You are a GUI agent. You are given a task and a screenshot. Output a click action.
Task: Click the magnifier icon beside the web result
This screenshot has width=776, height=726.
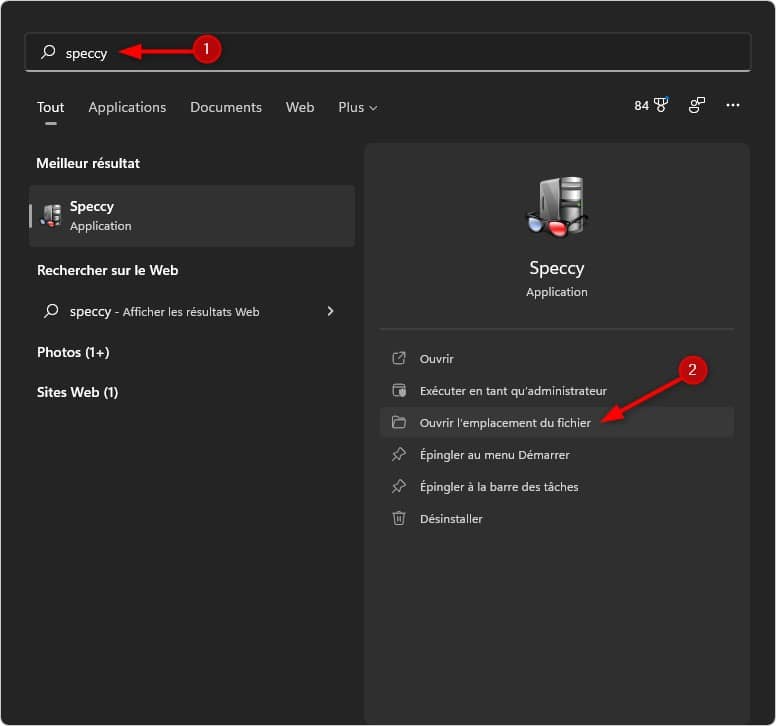point(51,311)
